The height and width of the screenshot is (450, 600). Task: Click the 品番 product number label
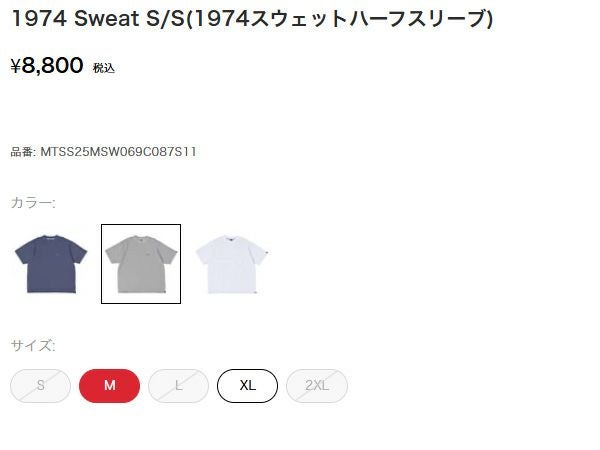point(22,152)
